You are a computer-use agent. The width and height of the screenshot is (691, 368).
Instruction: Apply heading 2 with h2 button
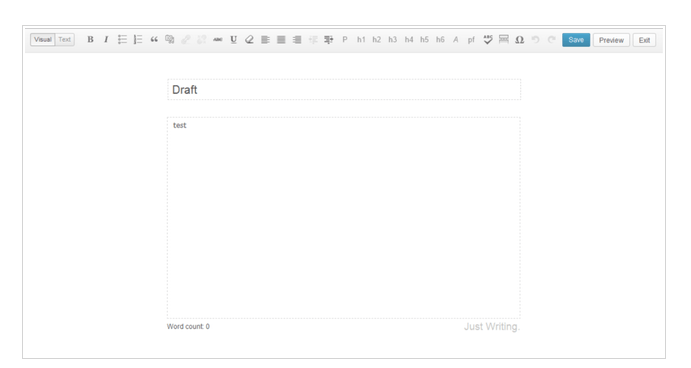(x=376, y=40)
